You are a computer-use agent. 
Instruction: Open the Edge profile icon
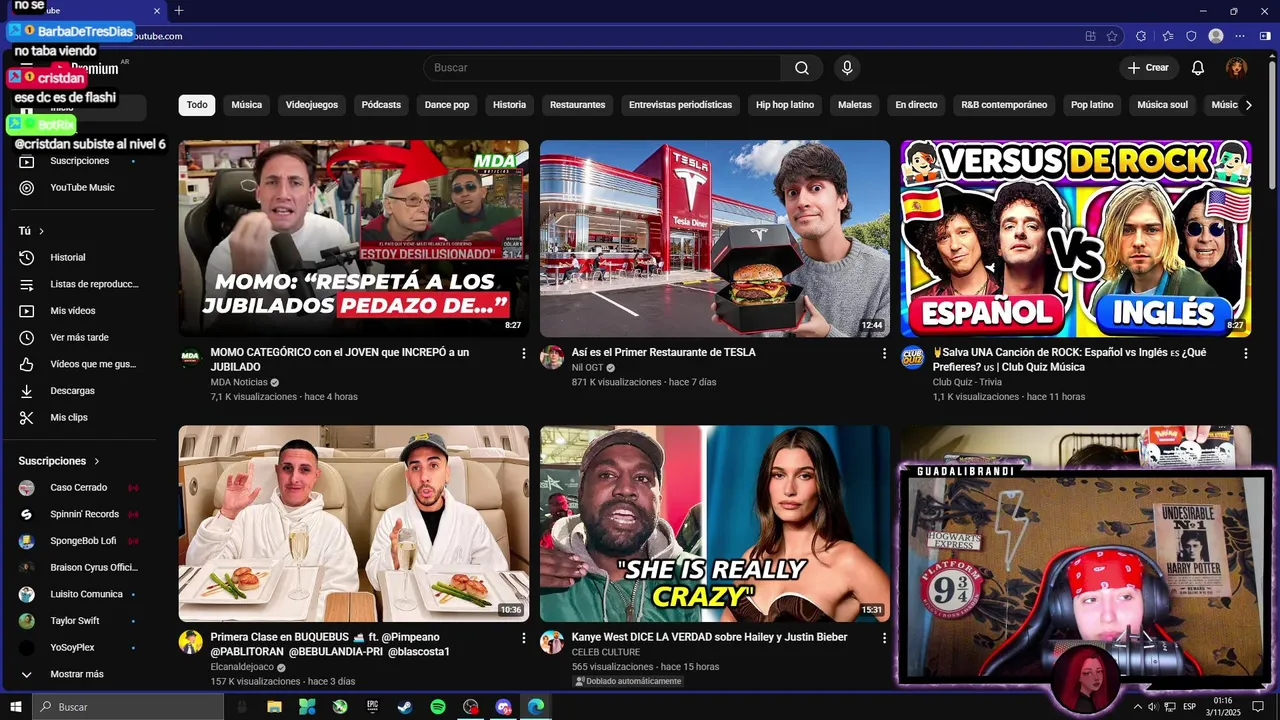click(1216, 36)
